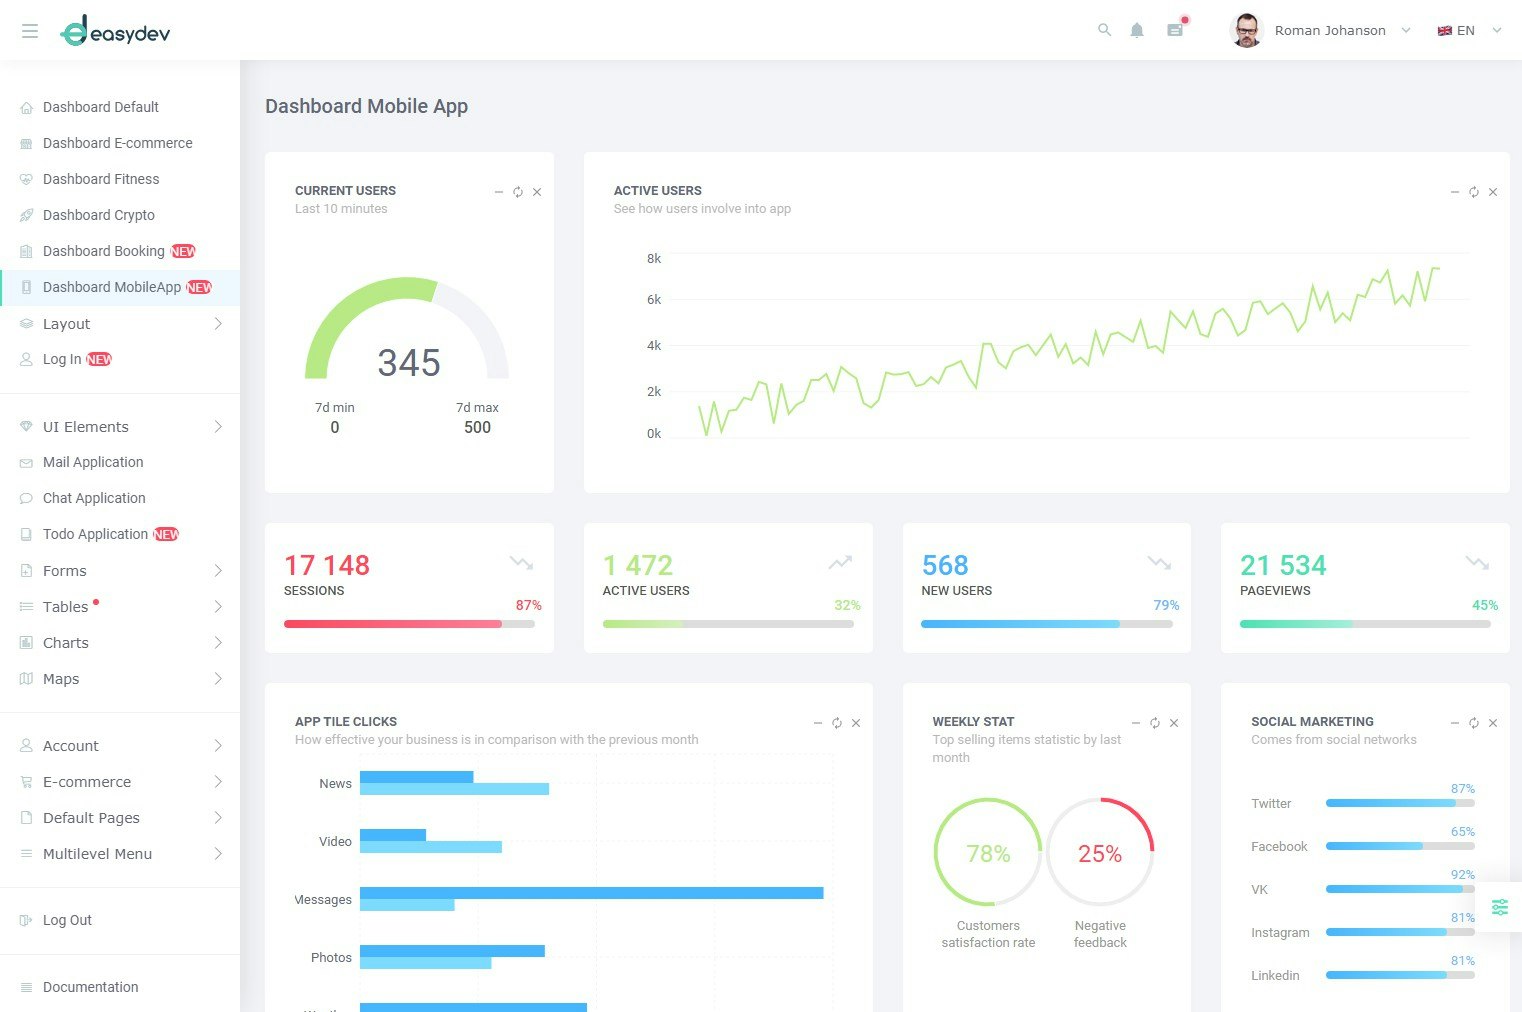This screenshot has height=1012, width=1522.
Task: Refresh the App Tile Clicks panel
Action: coord(837,723)
